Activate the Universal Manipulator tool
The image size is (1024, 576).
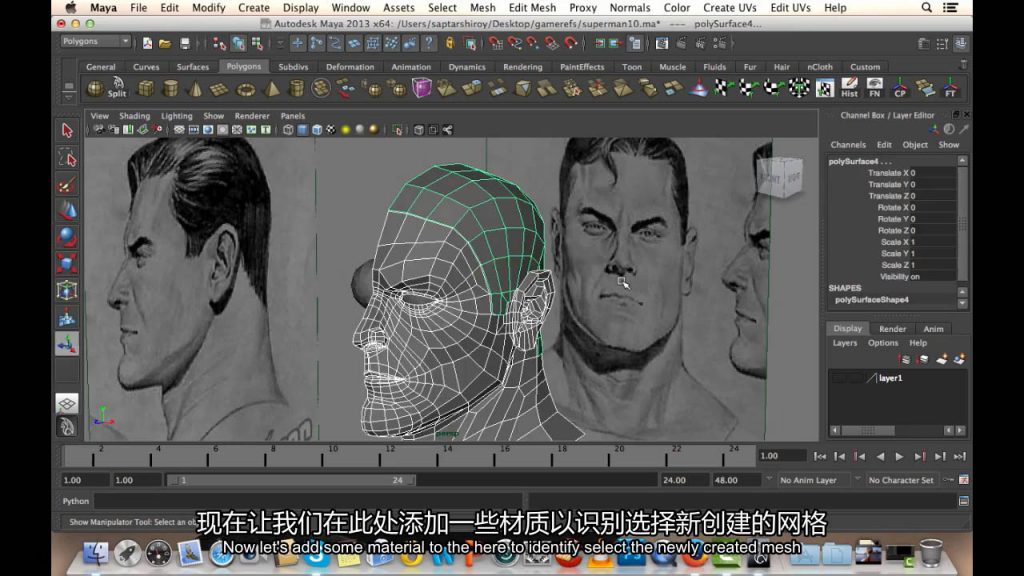(x=67, y=290)
